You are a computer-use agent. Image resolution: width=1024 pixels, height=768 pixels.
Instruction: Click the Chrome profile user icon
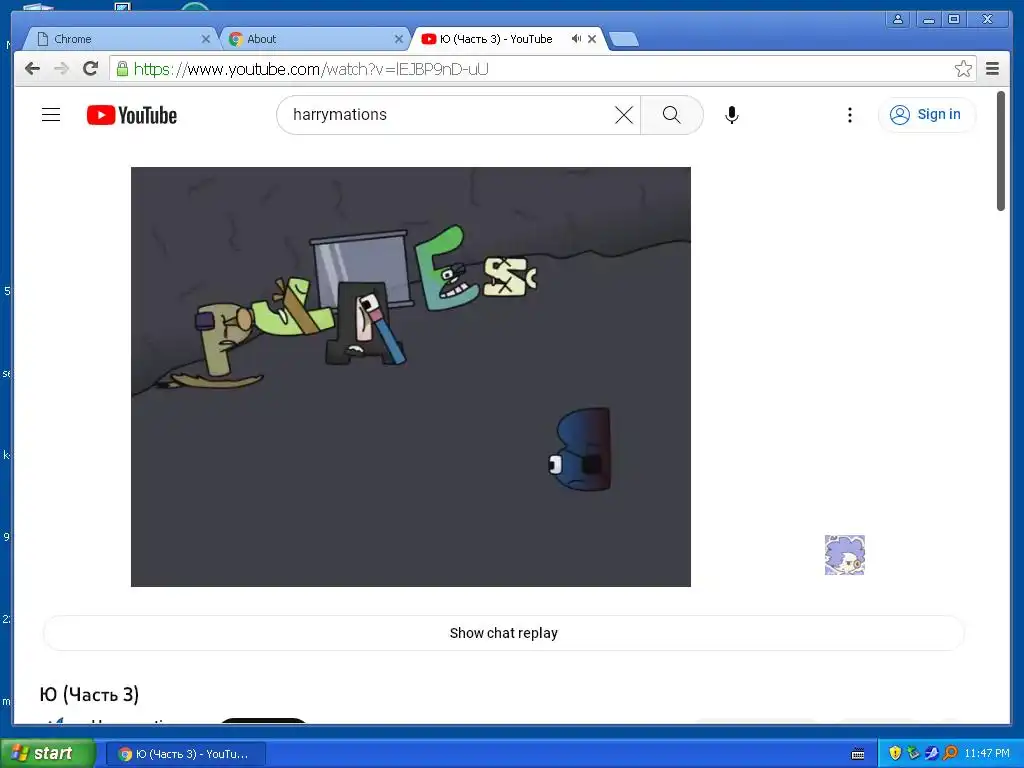click(898, 19)
